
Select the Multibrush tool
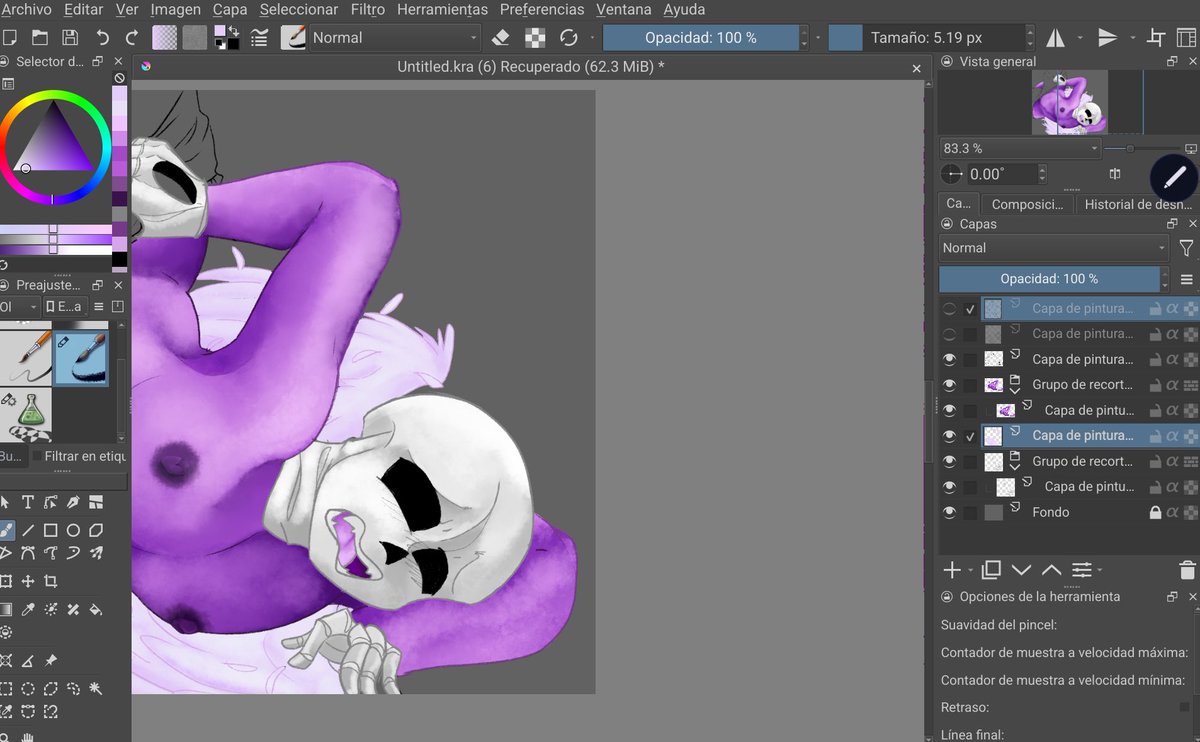pos(96,553)
